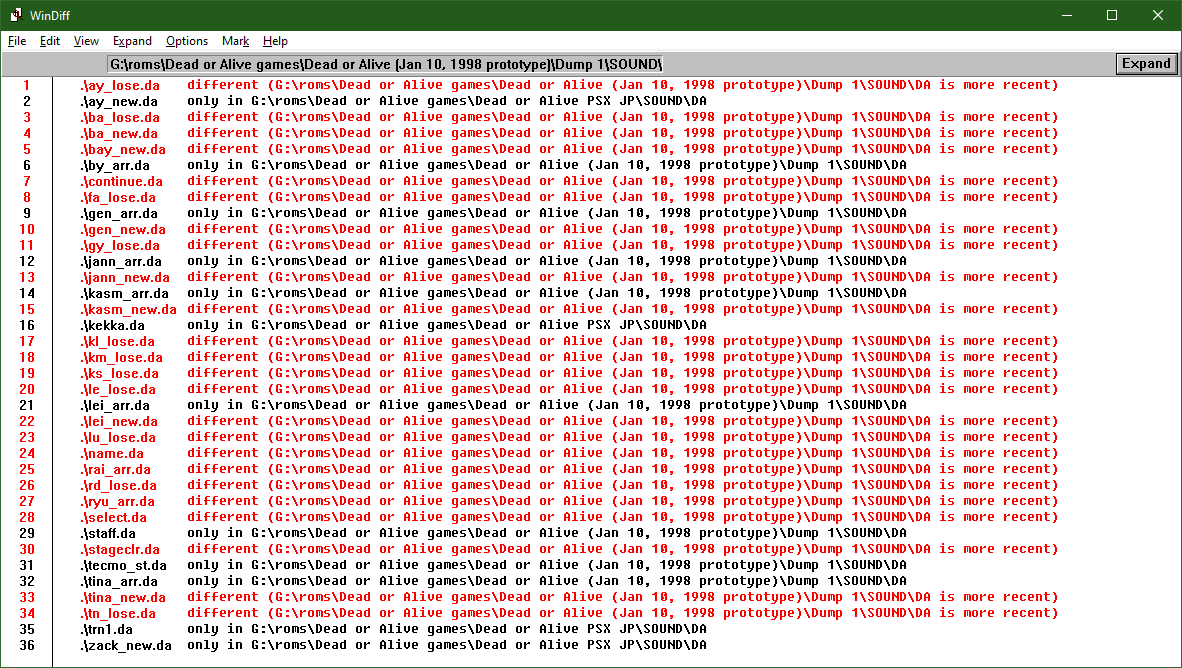
Task: Click line number 36 in the margin
Action: pyautogui.click(x=26, y=645)
